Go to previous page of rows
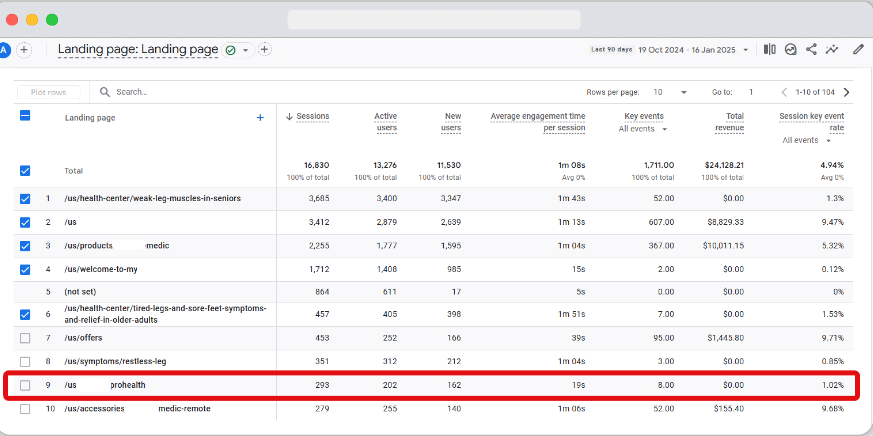Viewport: 873px width, 436px height. 784,92
